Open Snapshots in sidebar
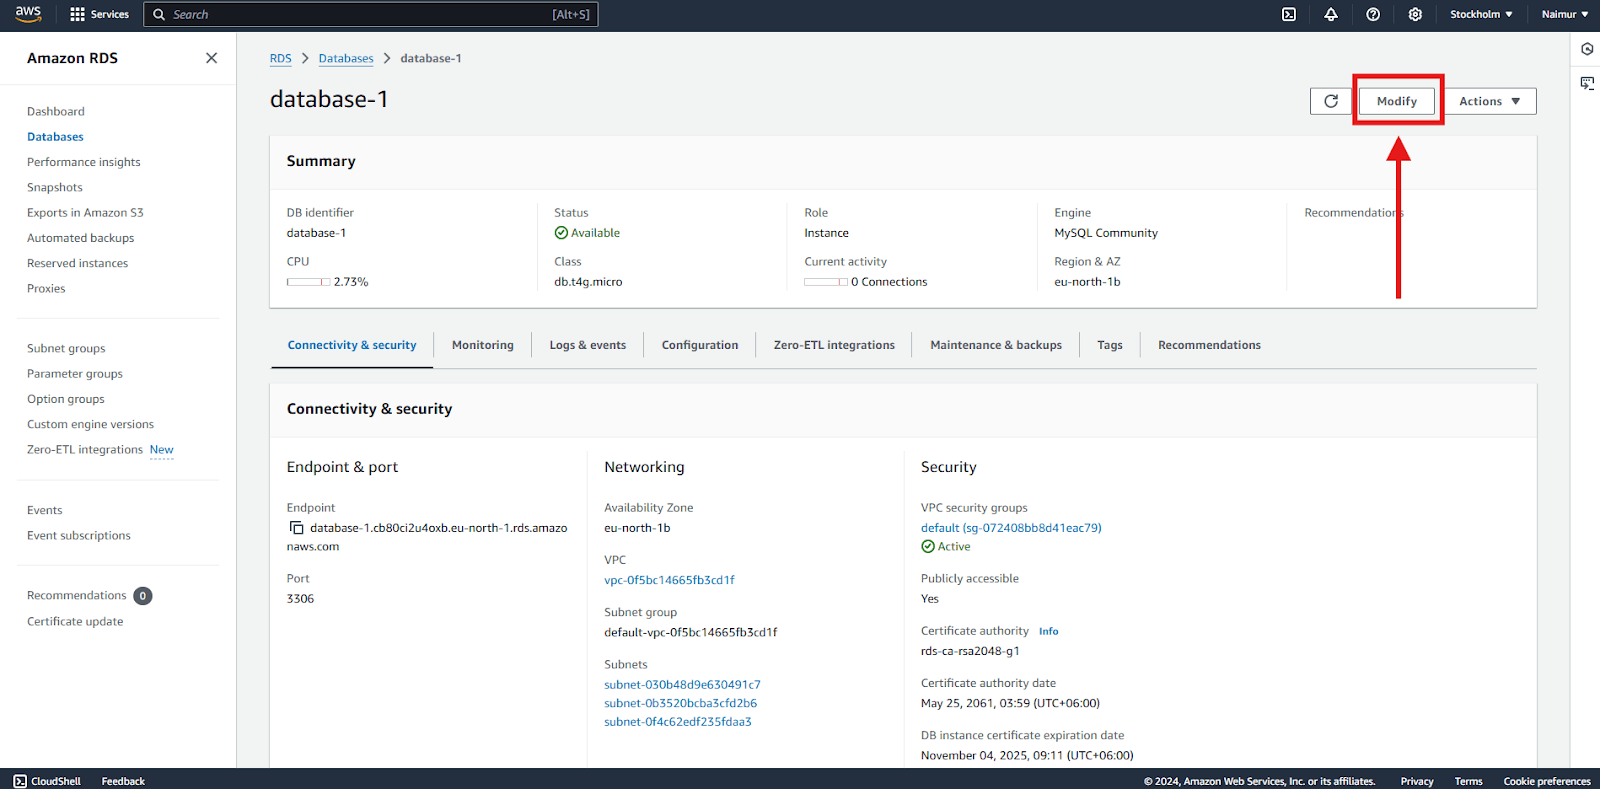The image size is (1600, 789). (55, 187)
